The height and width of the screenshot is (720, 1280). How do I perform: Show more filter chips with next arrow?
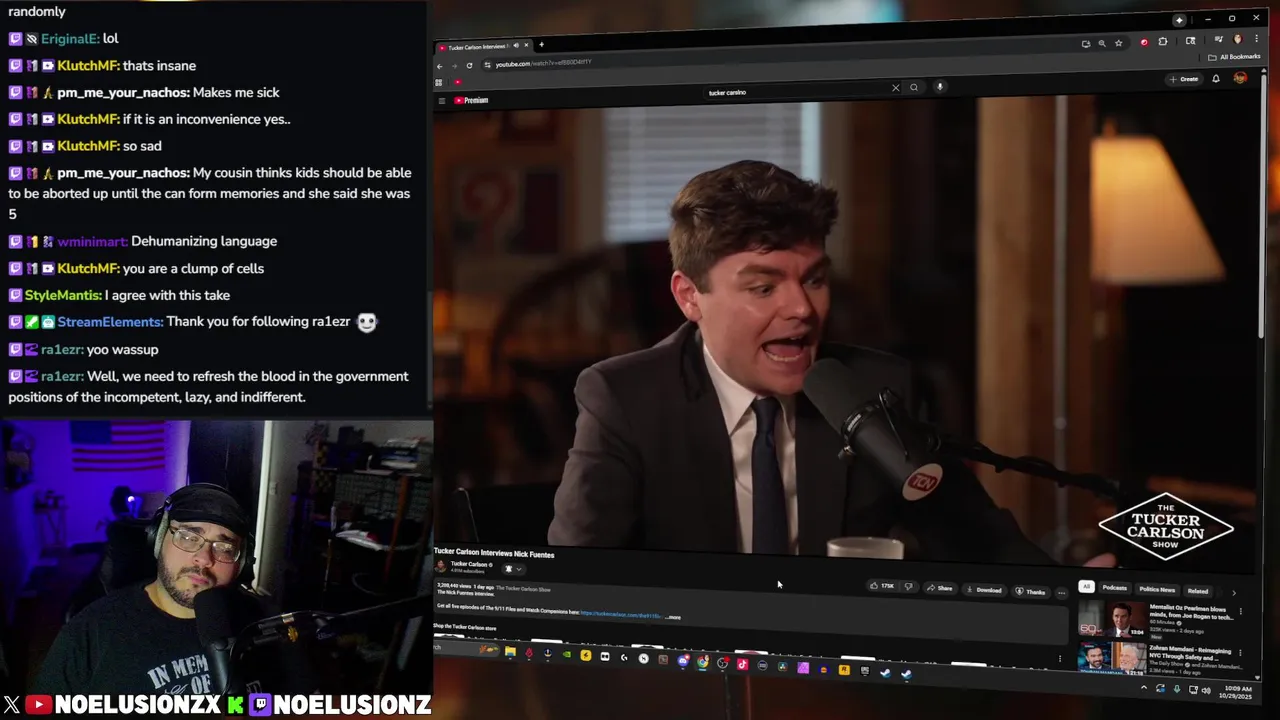click(1233, 593)
